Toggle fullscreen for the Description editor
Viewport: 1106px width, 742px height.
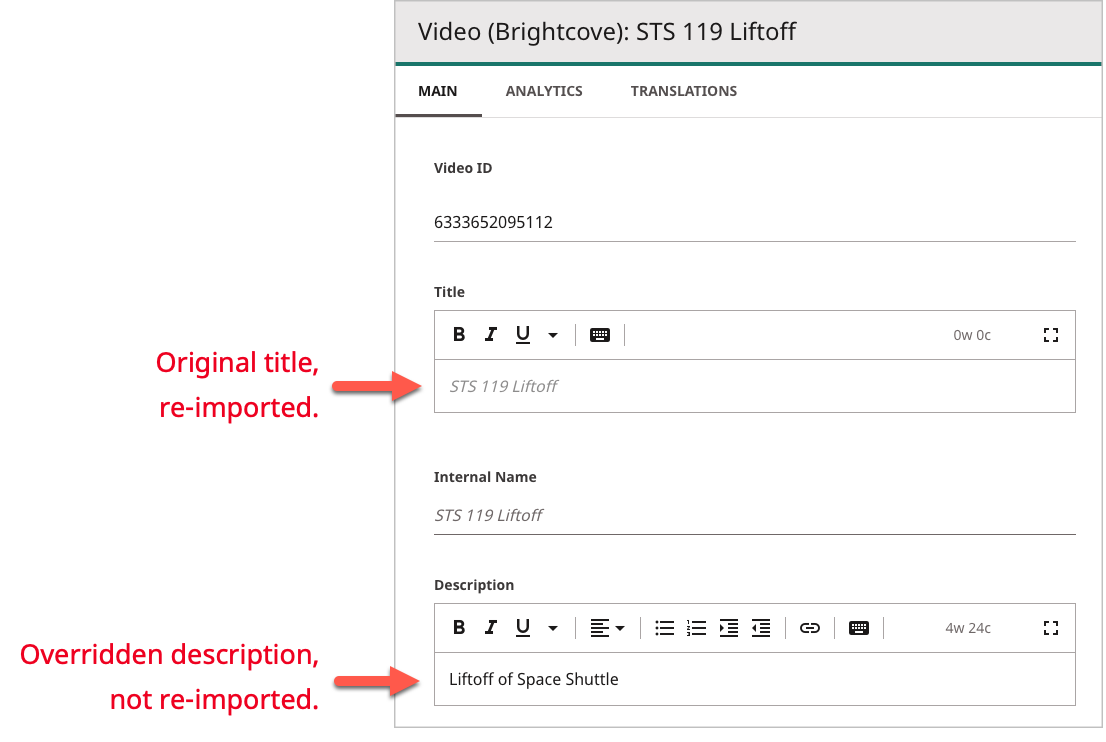point(1051,628)
